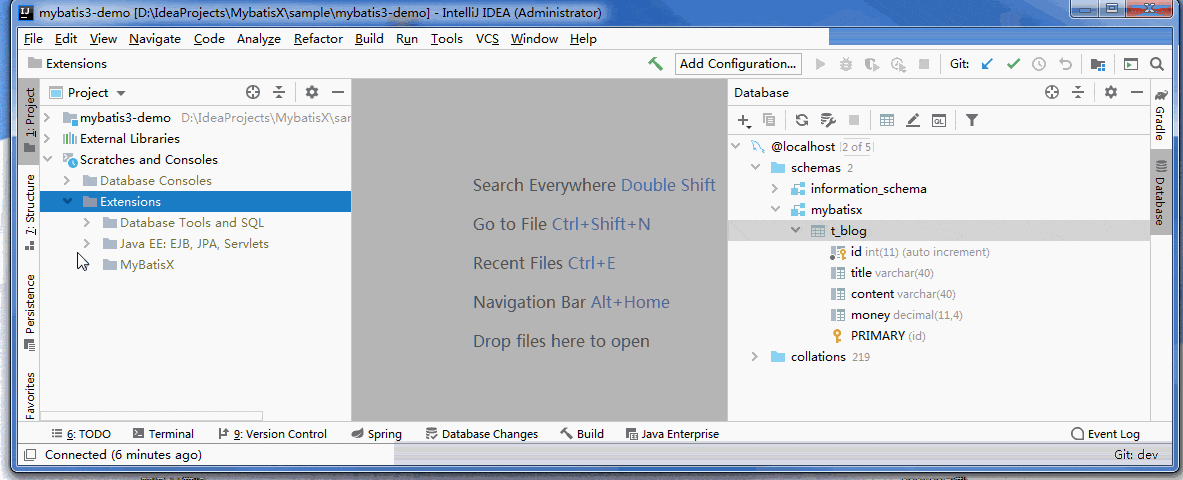Image resolution: width=1183 pixels, height=480 pixels.
Task: Collapse all in the Project panel
Action: [x=279, y=92]
